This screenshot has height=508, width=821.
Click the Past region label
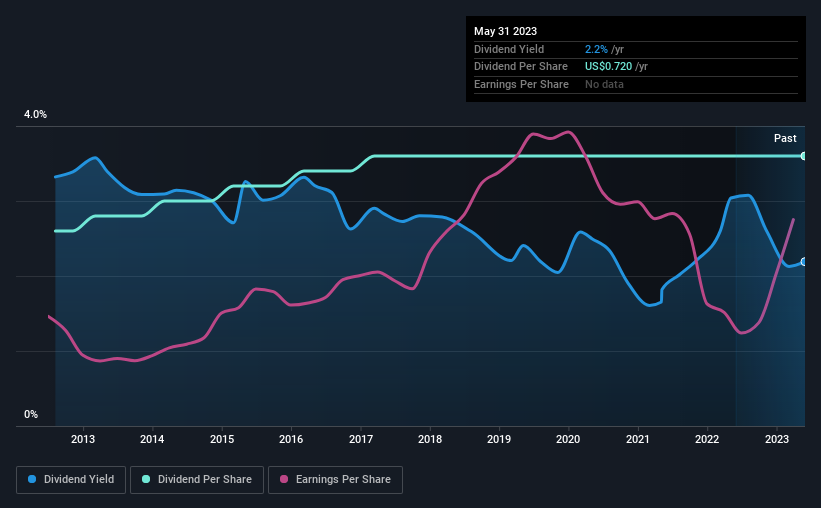[785, 138]
